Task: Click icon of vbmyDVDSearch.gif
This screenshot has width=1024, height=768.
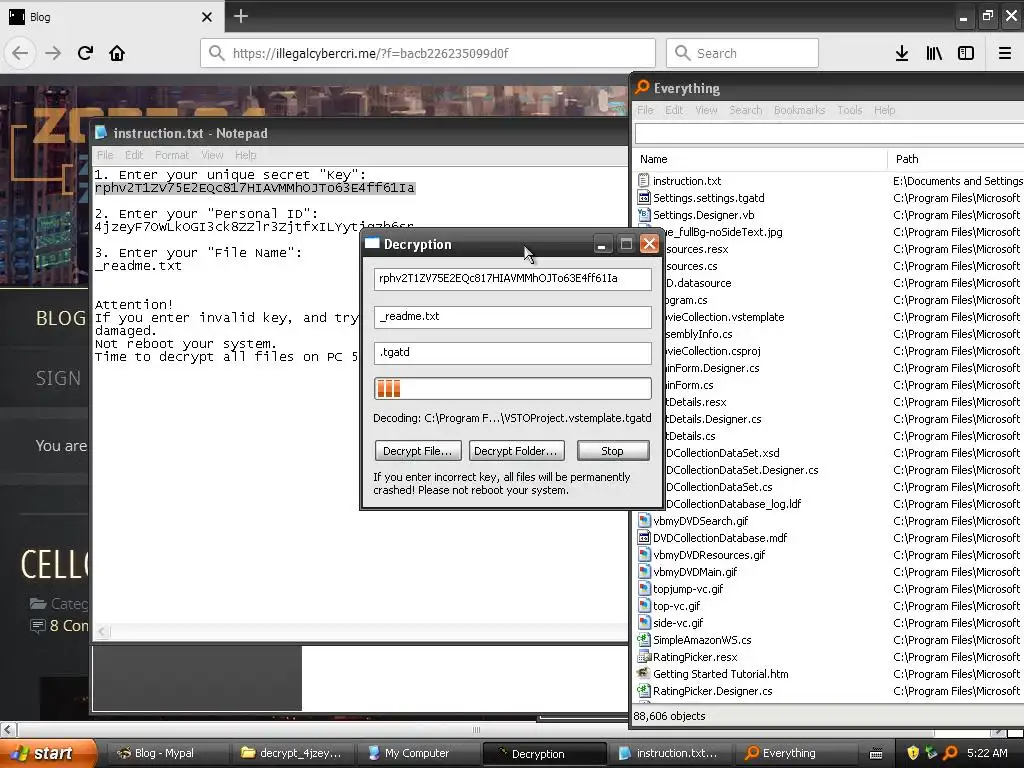Action: click(x=644, y=520)
